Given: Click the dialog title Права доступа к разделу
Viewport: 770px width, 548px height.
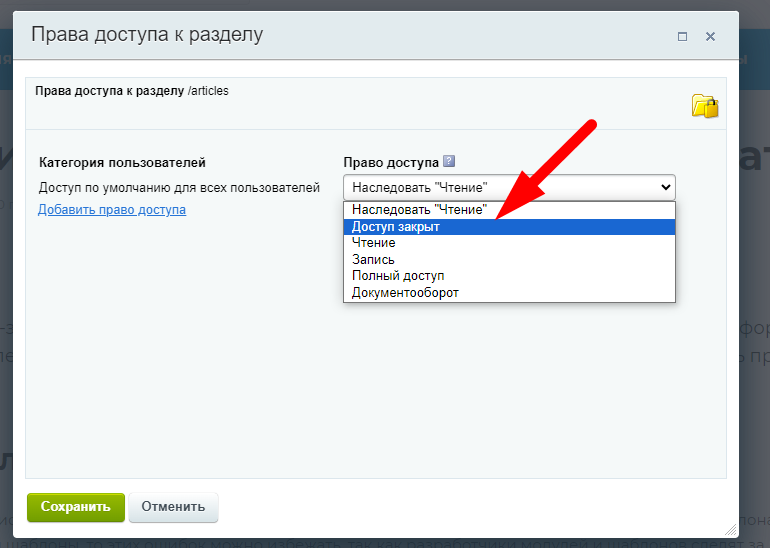Looking at the screenshot, I should (147, 35).
